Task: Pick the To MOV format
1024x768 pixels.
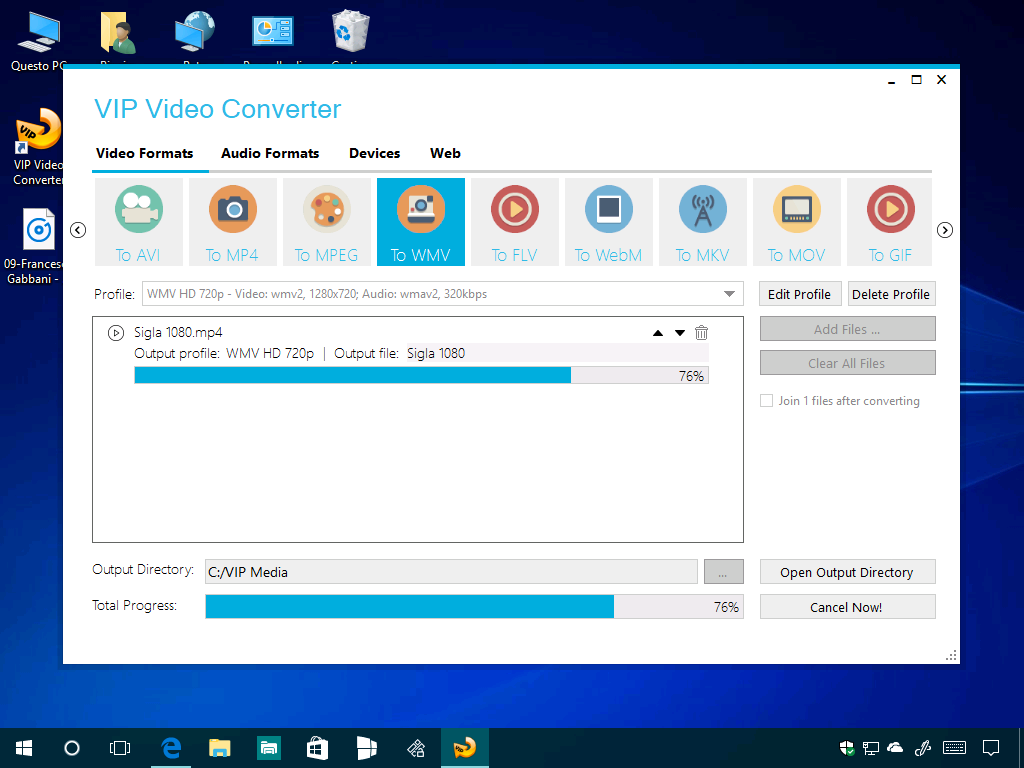Action: [797, 222]
